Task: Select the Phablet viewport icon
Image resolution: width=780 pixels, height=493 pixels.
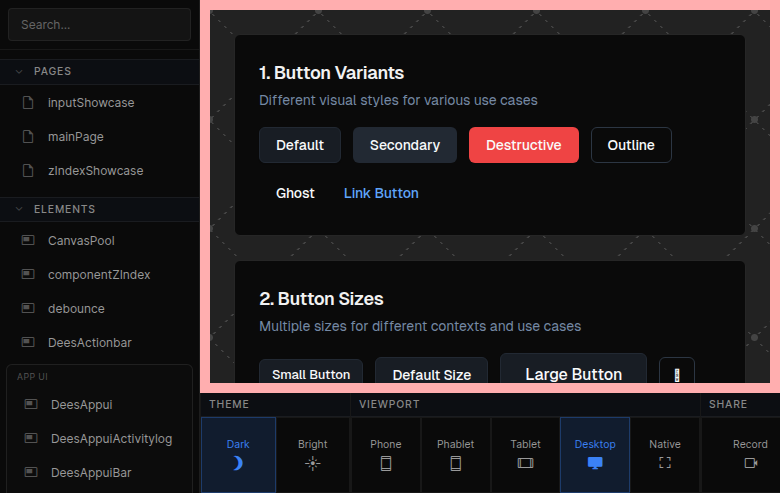Action: [x=456, y=463]
